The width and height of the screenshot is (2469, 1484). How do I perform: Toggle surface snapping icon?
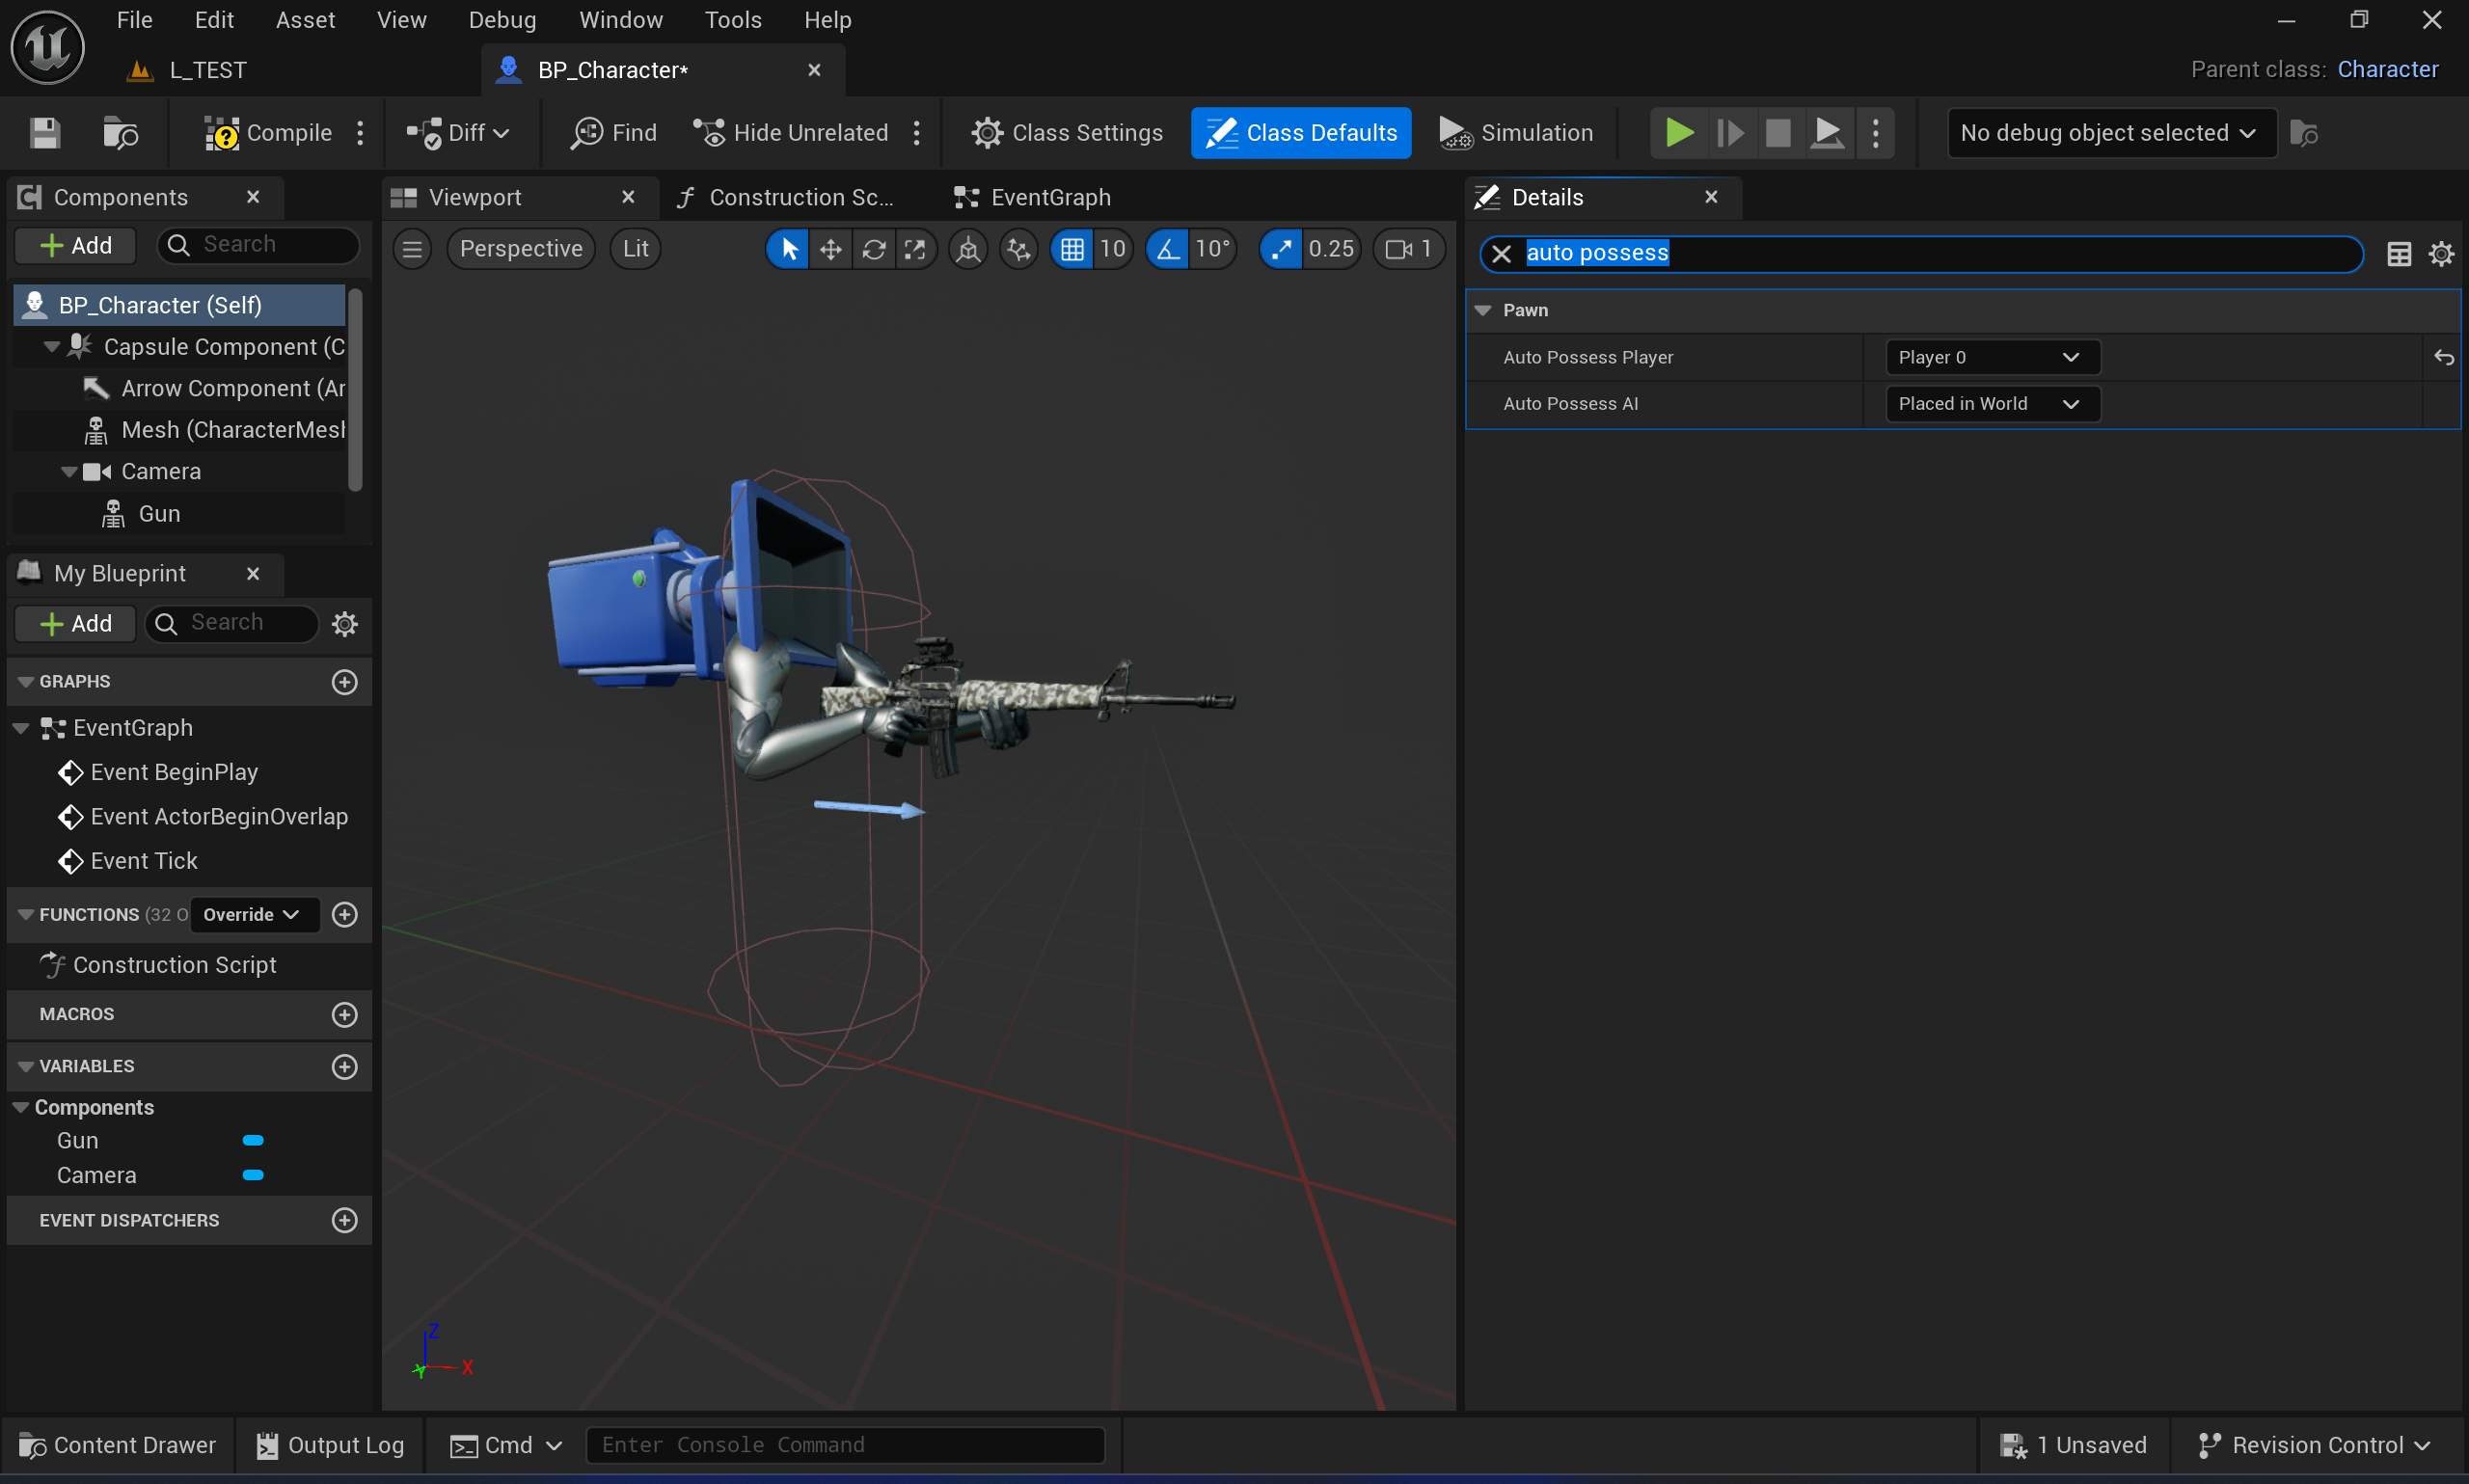click(x=1019, y=249)
